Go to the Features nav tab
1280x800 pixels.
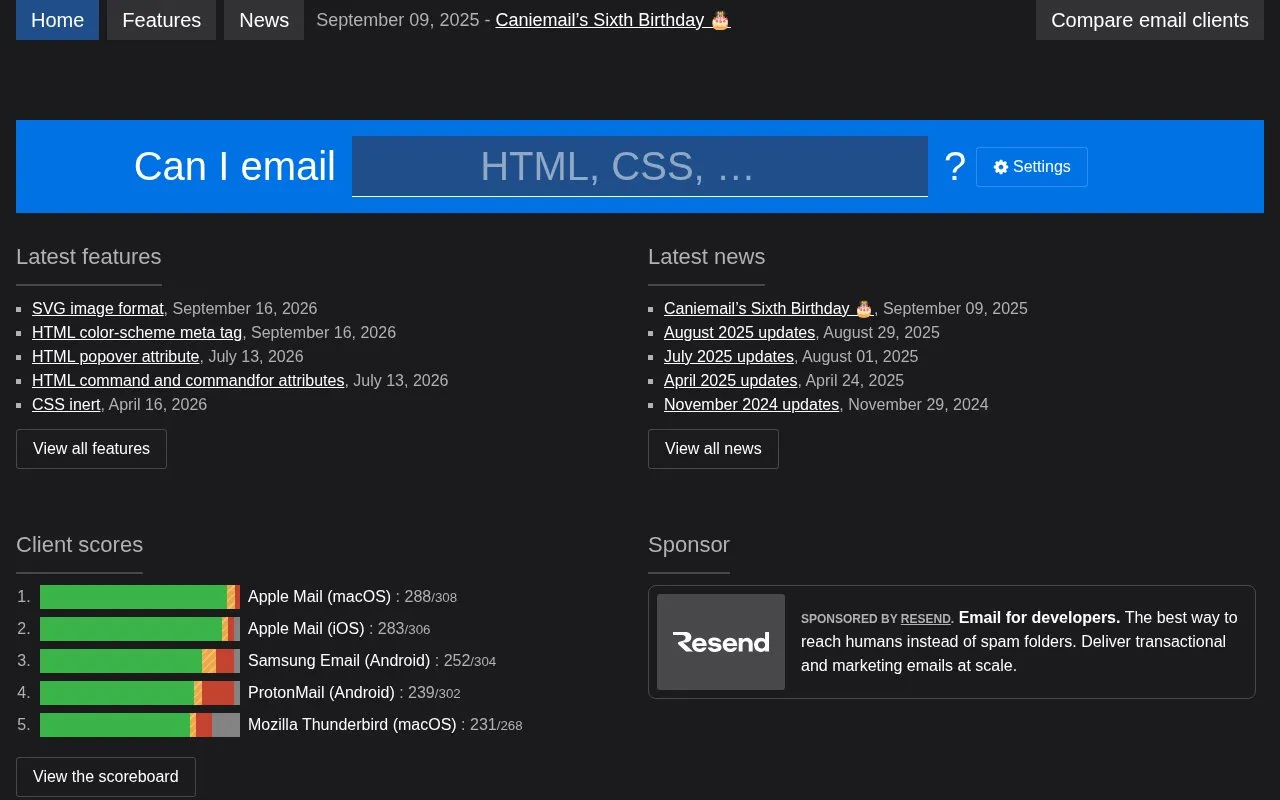point(161,20)
